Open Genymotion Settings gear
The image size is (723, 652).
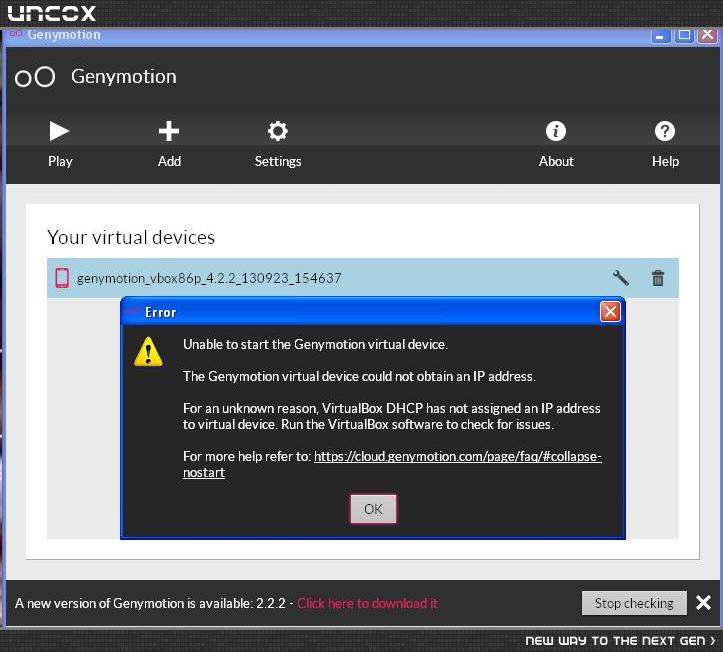click(278, 144)
